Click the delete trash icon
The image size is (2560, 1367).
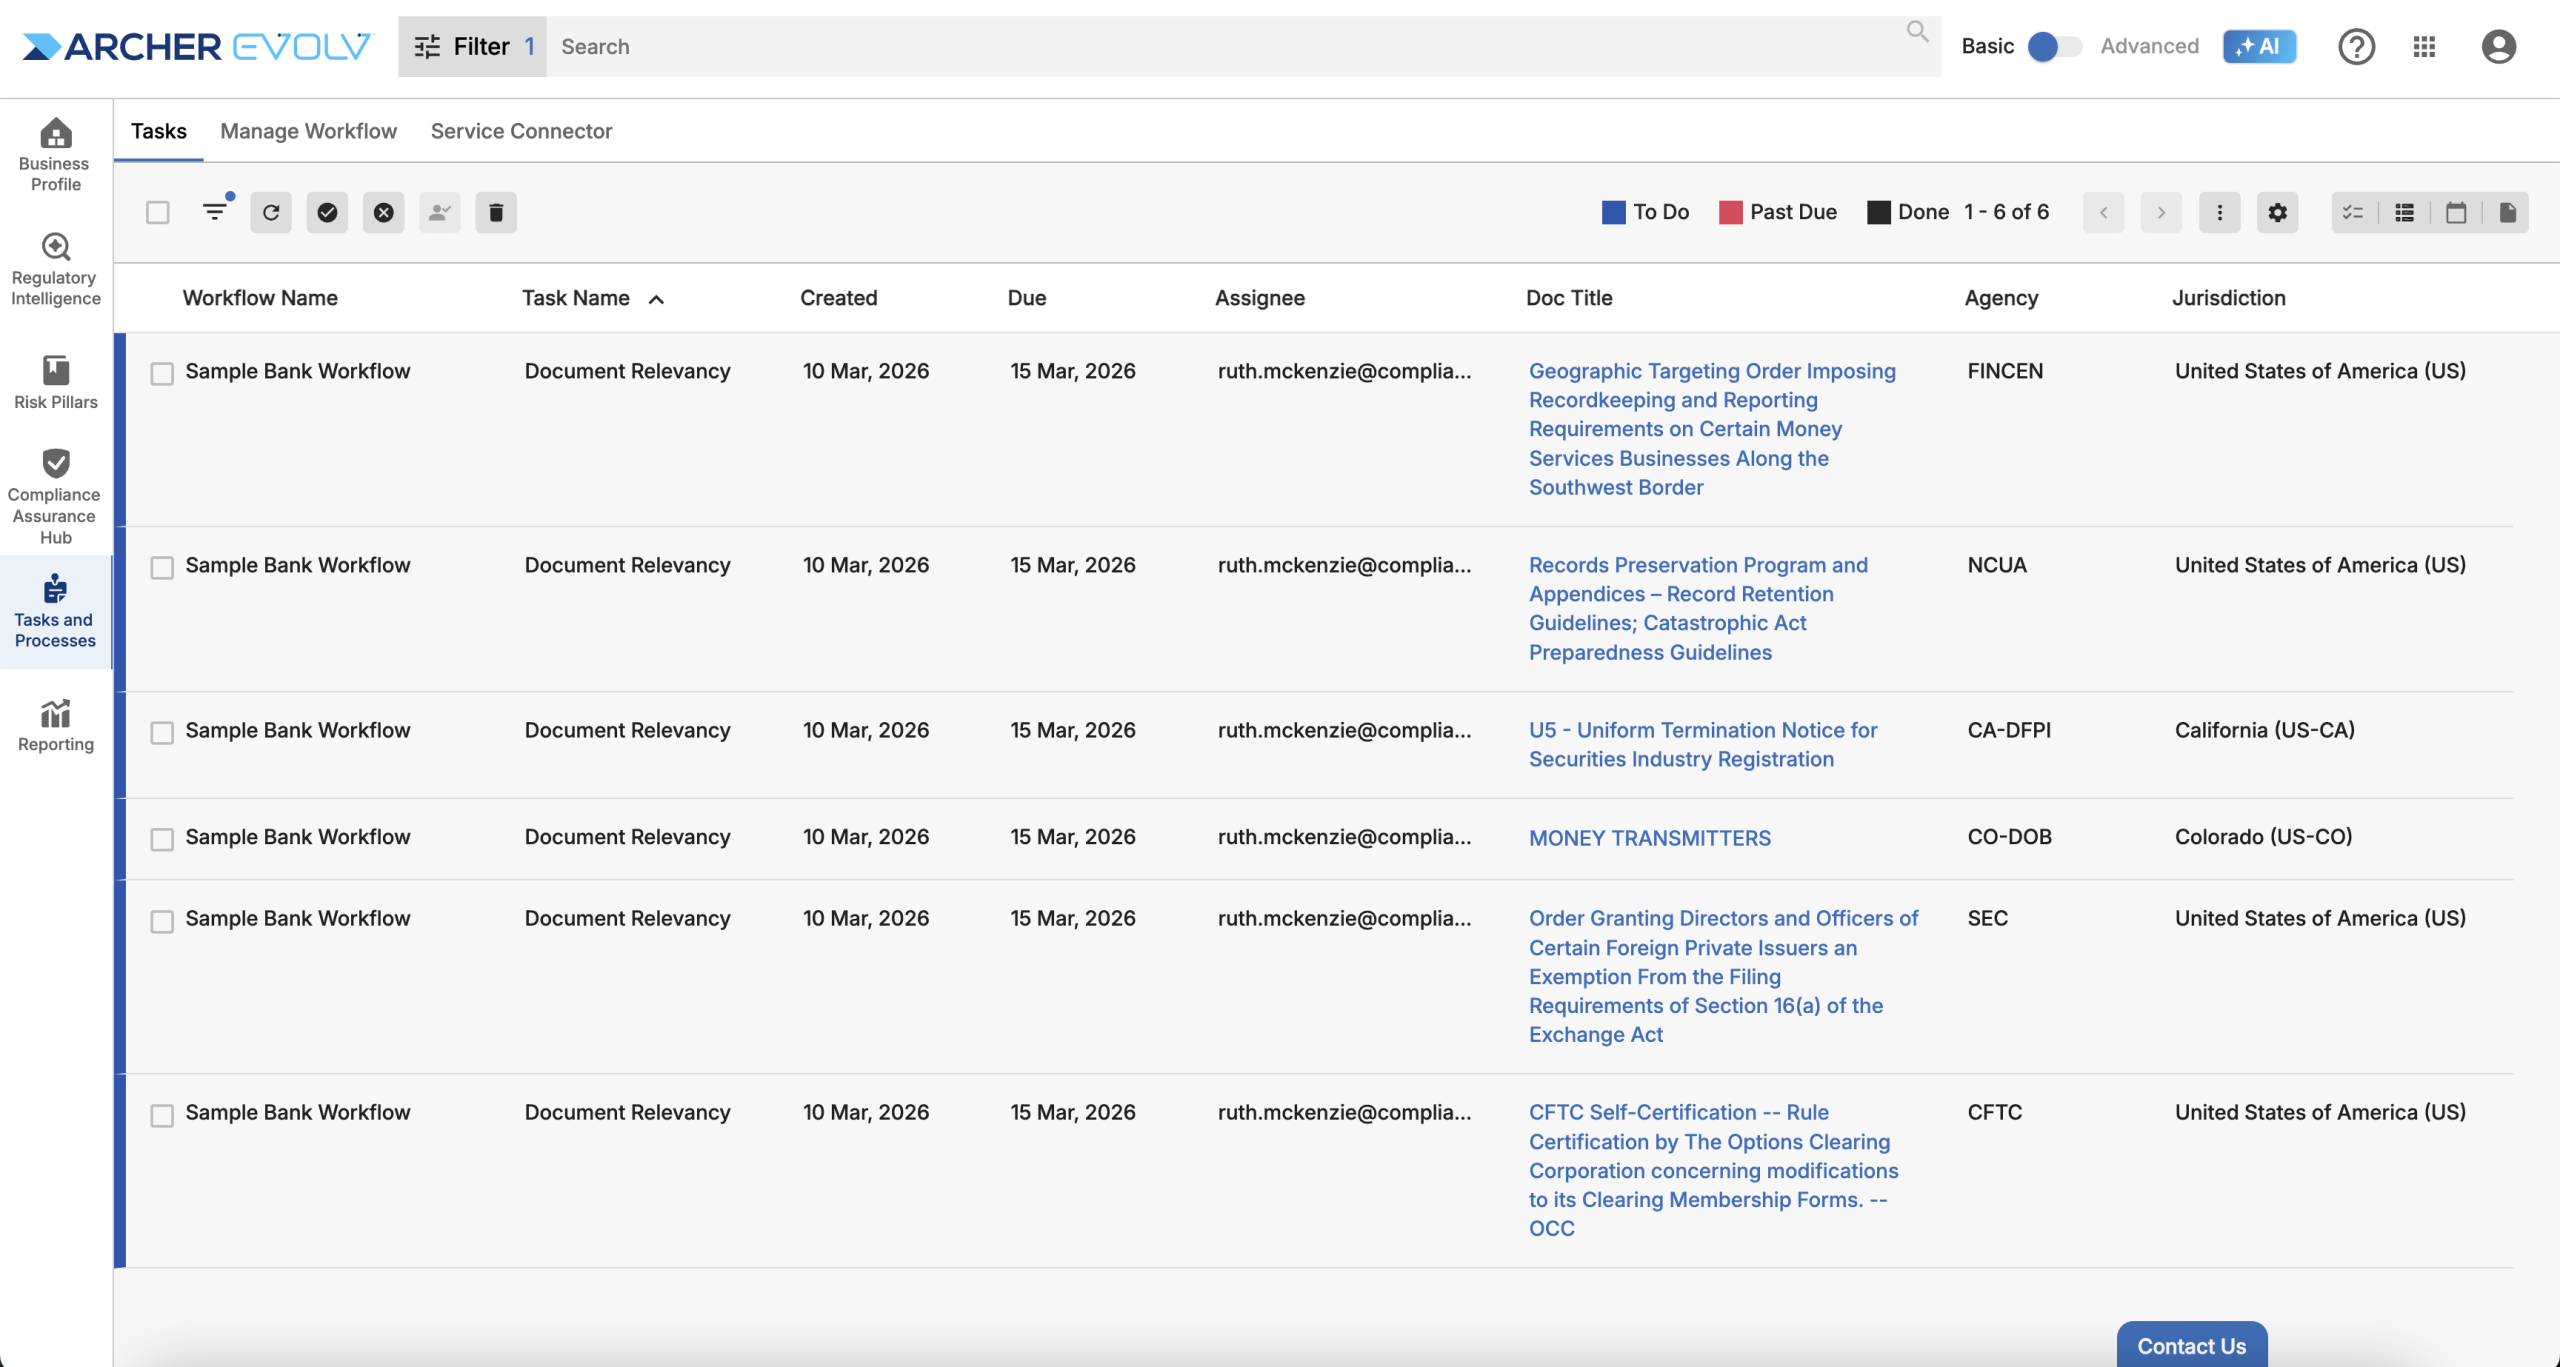point(496,212)
